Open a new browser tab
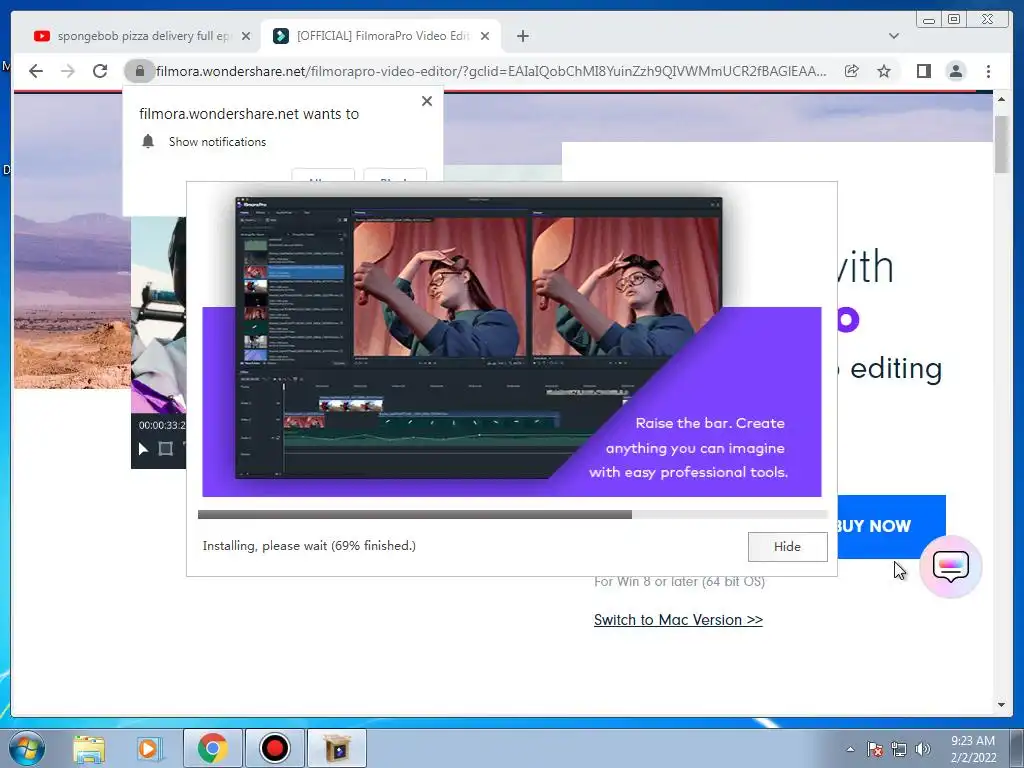 tap(522, 36)
